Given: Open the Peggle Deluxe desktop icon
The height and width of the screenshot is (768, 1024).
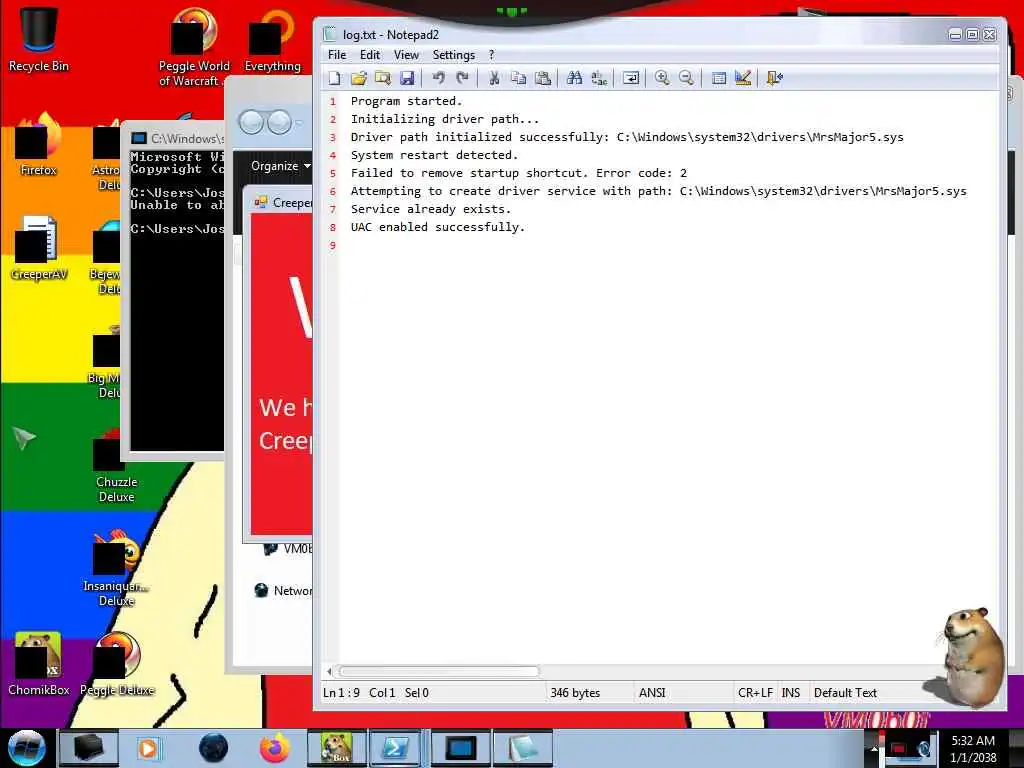Looking at the screenshot, I should coord(117,664).
